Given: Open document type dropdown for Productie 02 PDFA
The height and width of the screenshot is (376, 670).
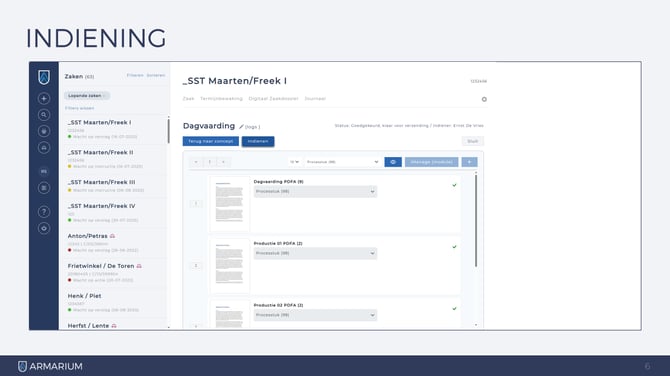Looking at the screenshot, I should (x=315, y=315).
